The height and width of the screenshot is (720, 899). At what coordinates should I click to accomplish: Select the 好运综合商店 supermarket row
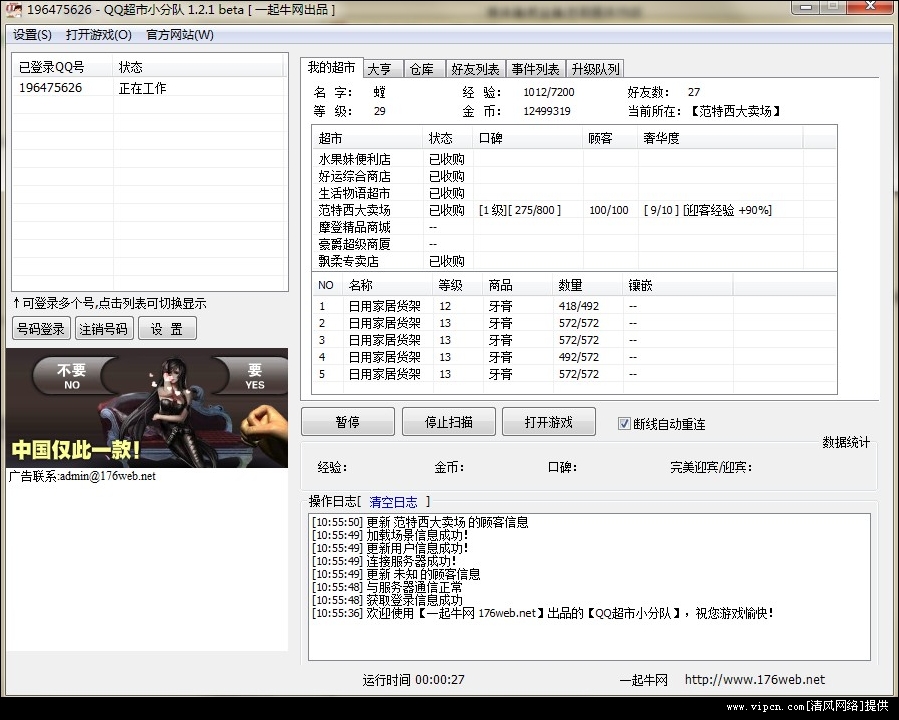pos(573,176)
